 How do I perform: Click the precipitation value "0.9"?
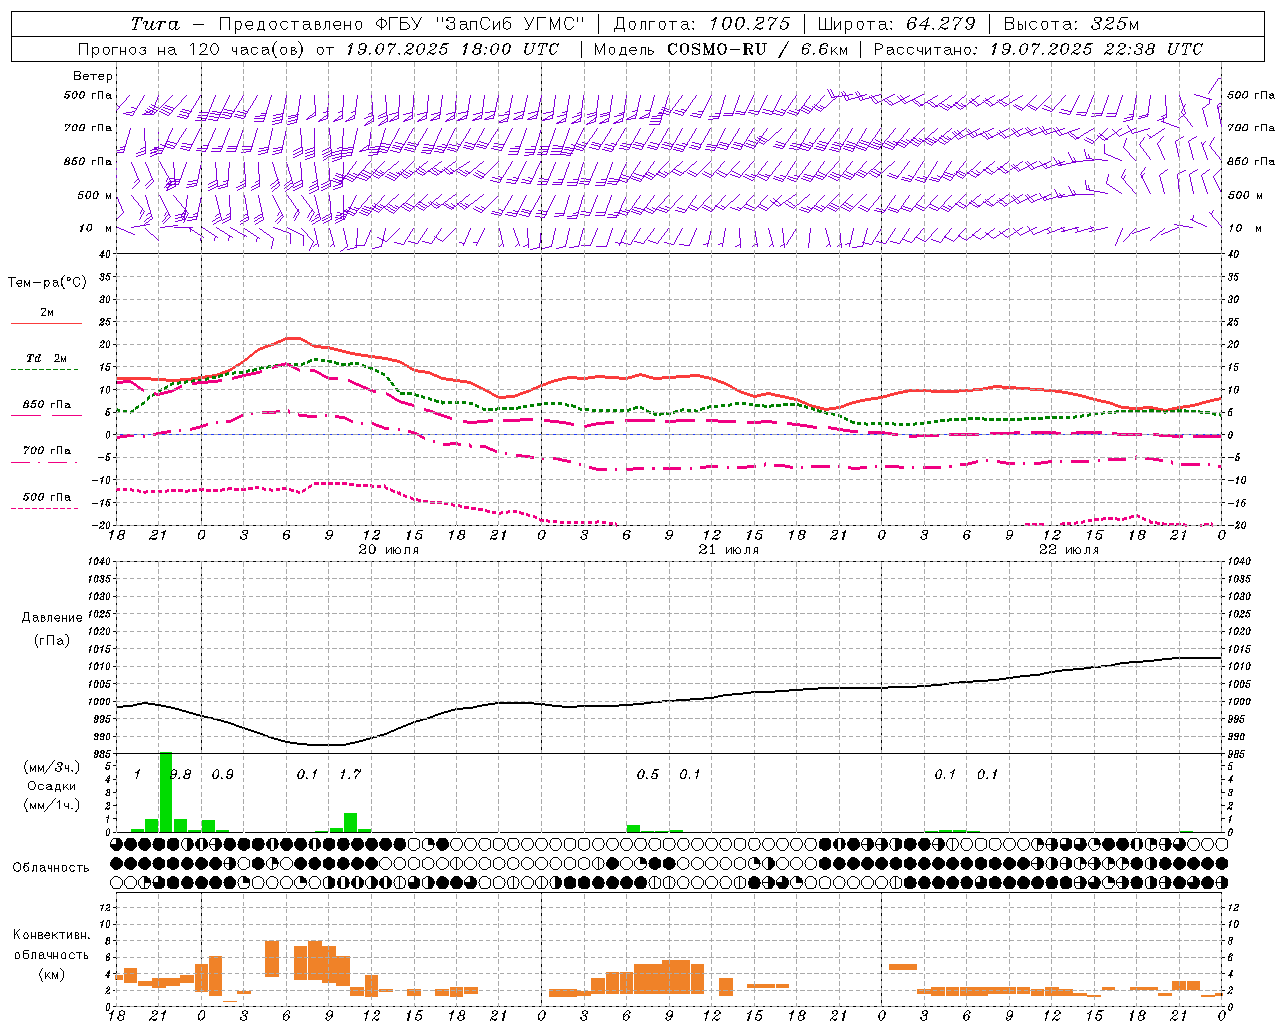(222, 774)
